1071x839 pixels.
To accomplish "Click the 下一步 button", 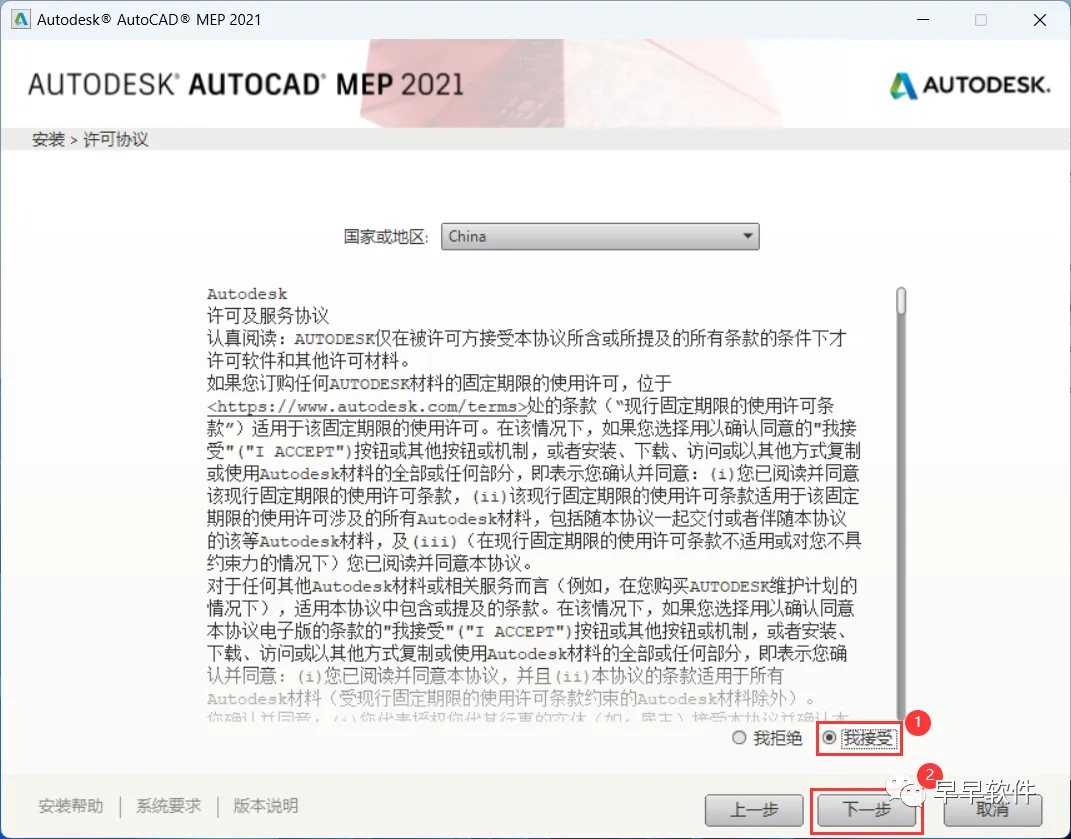I will tap(867, 810).
